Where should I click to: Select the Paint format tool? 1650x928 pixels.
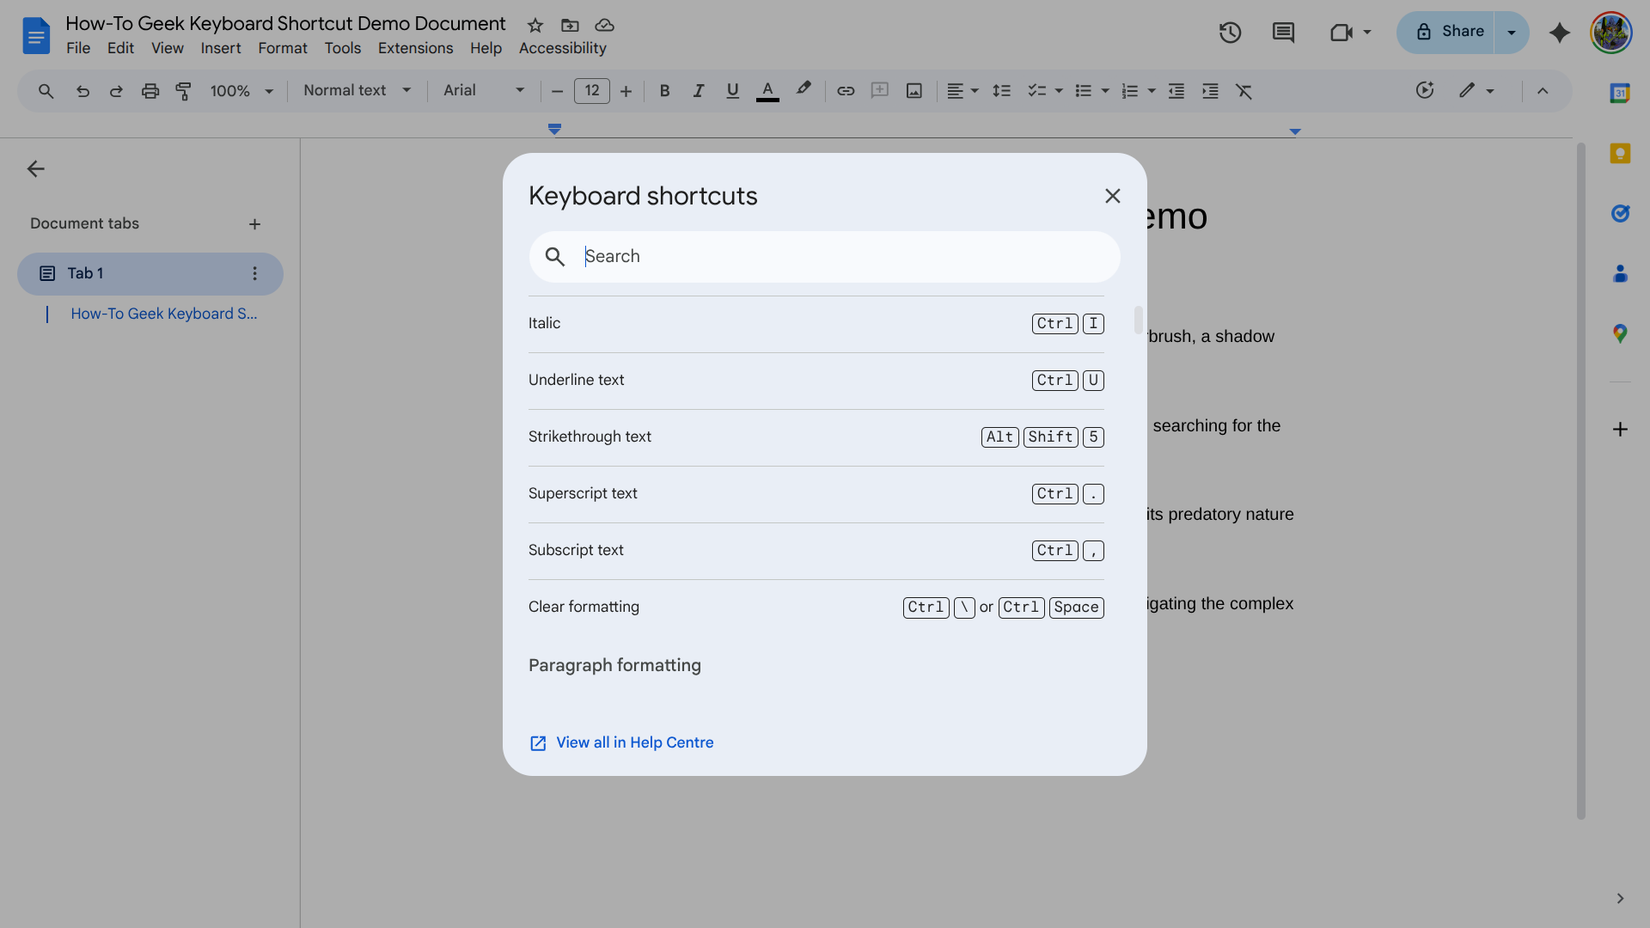tap(183, 90)
